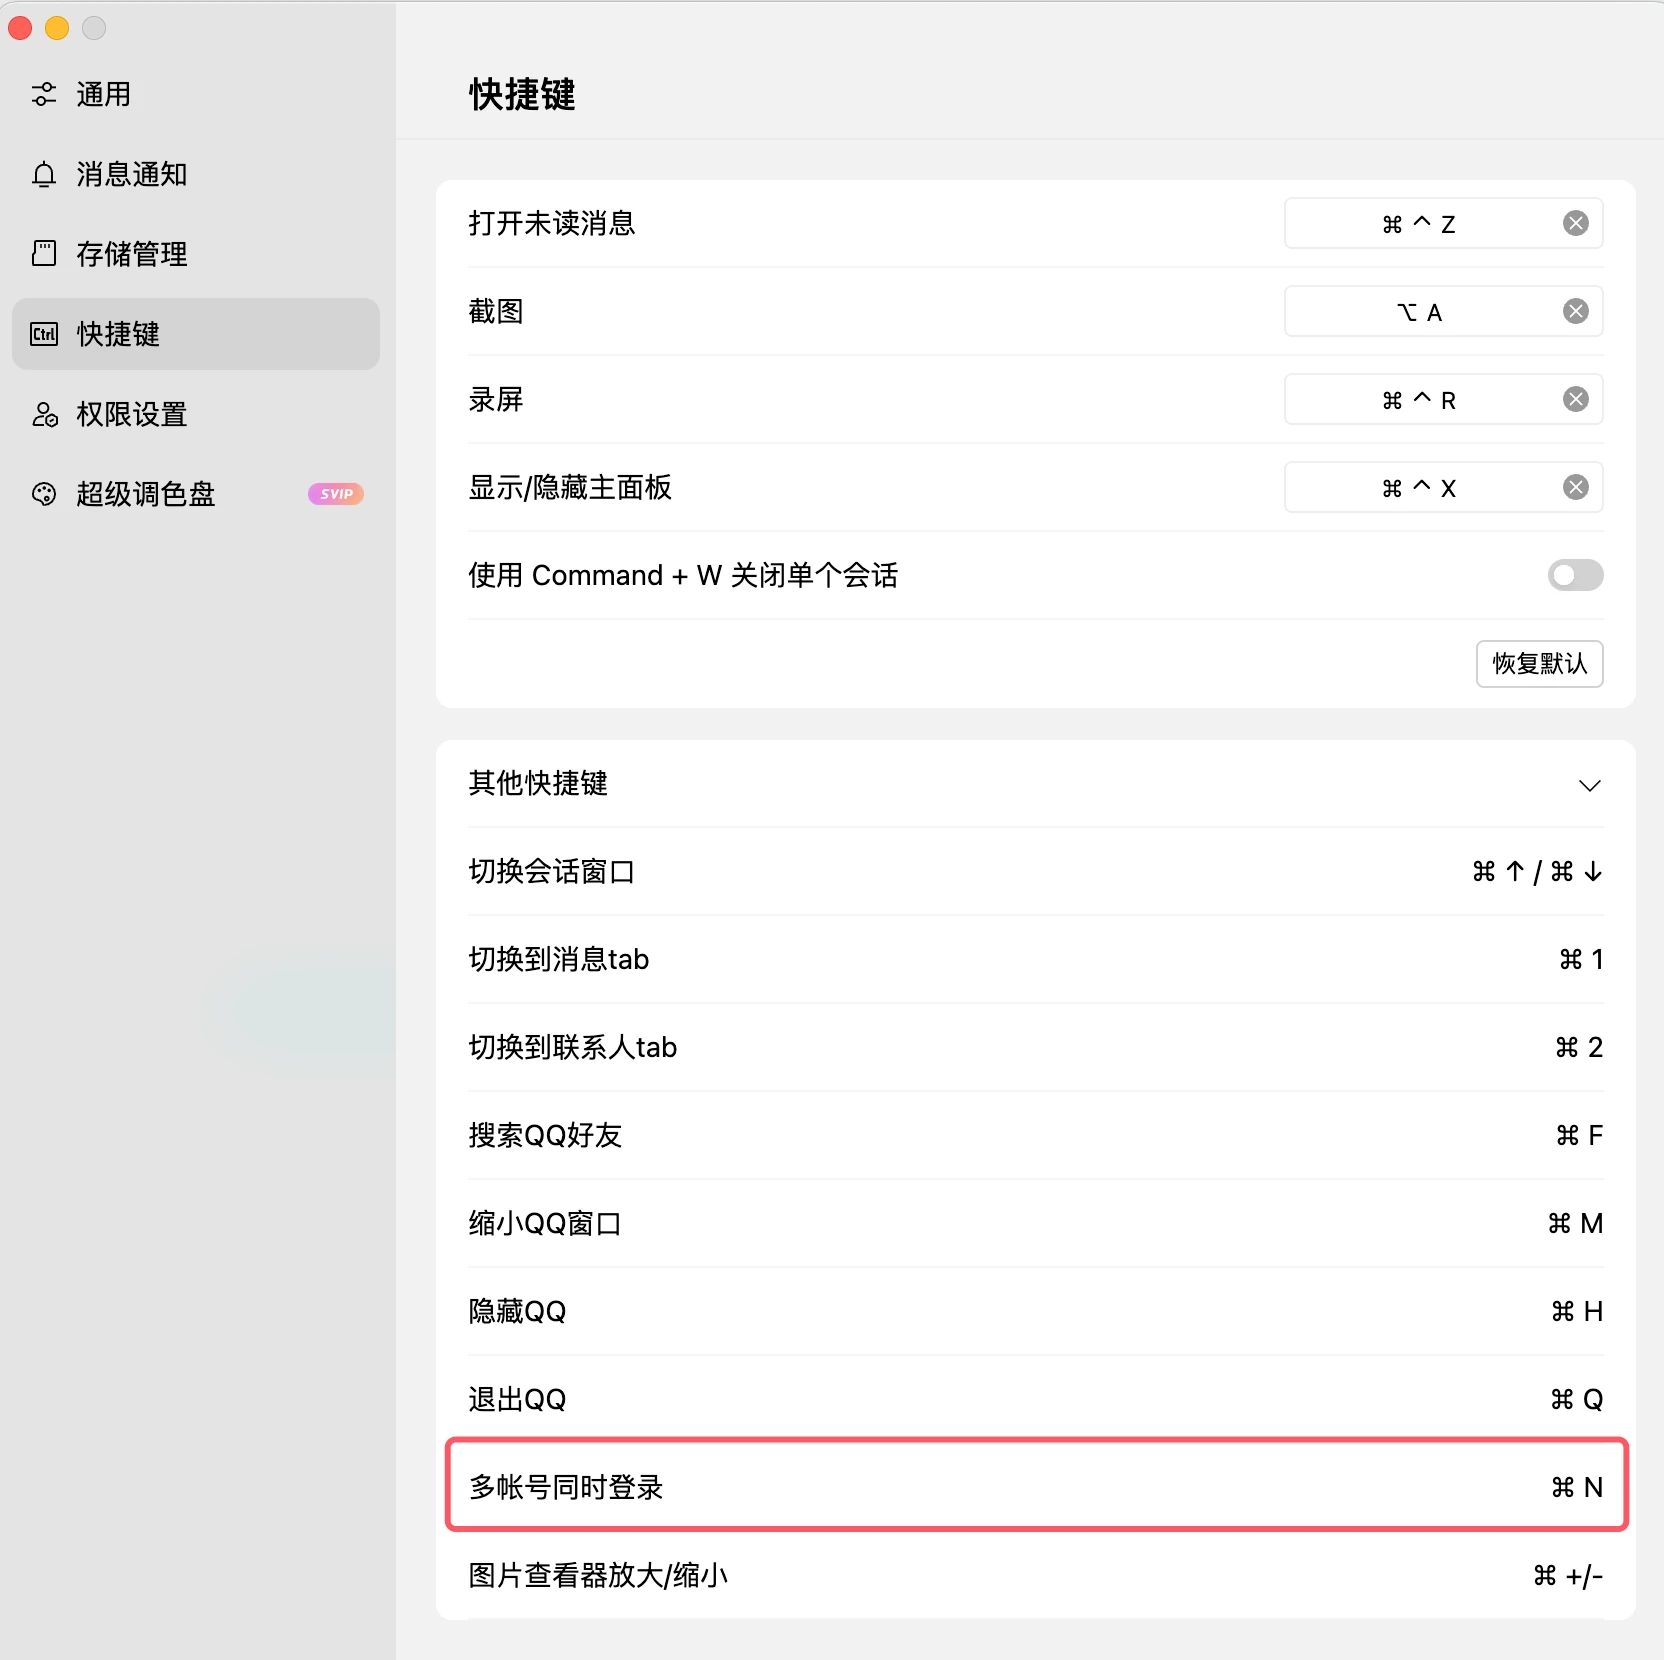
Task: Click the General settings sliders icon
Action: click(44, 94)
